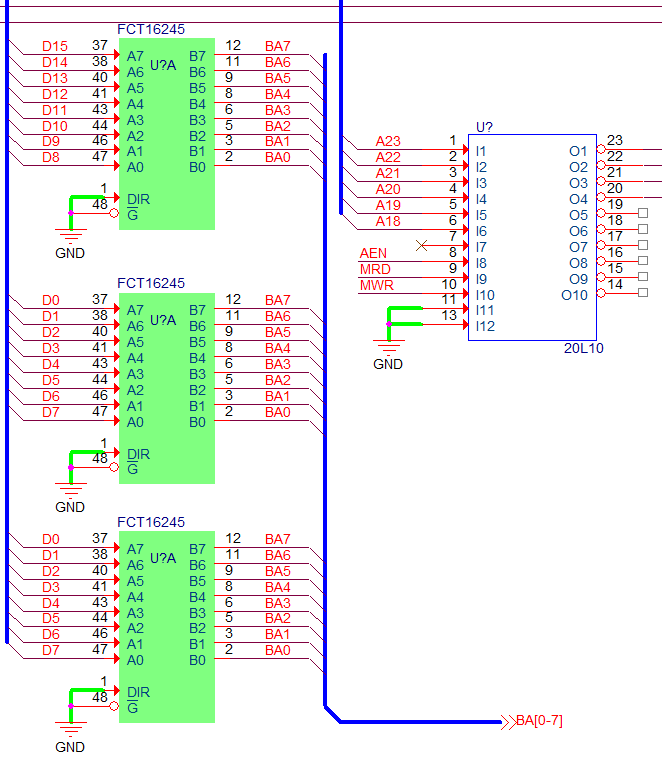Select the O3 output pin name
The image size is (662, 758).
coord(578,184)
